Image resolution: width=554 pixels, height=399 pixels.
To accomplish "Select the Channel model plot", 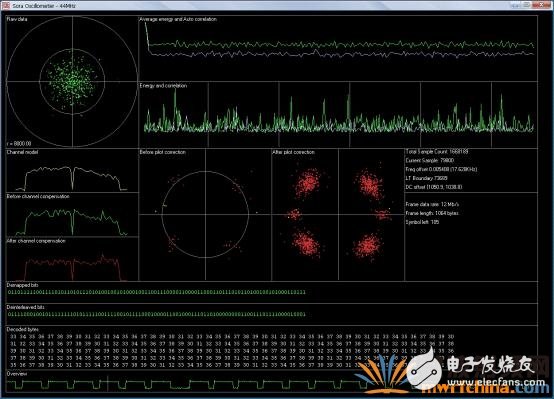I will click(x=72, y=170).
